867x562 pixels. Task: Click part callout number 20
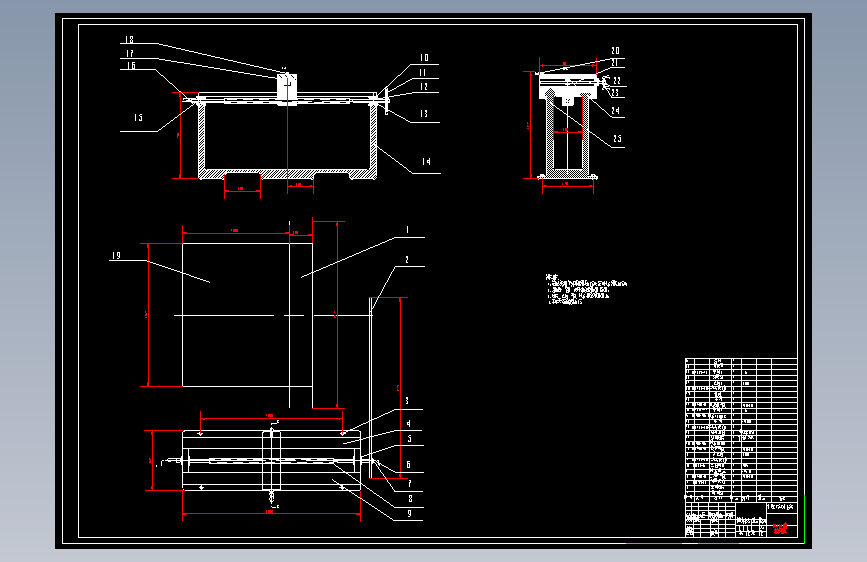(x=615, y=51)
